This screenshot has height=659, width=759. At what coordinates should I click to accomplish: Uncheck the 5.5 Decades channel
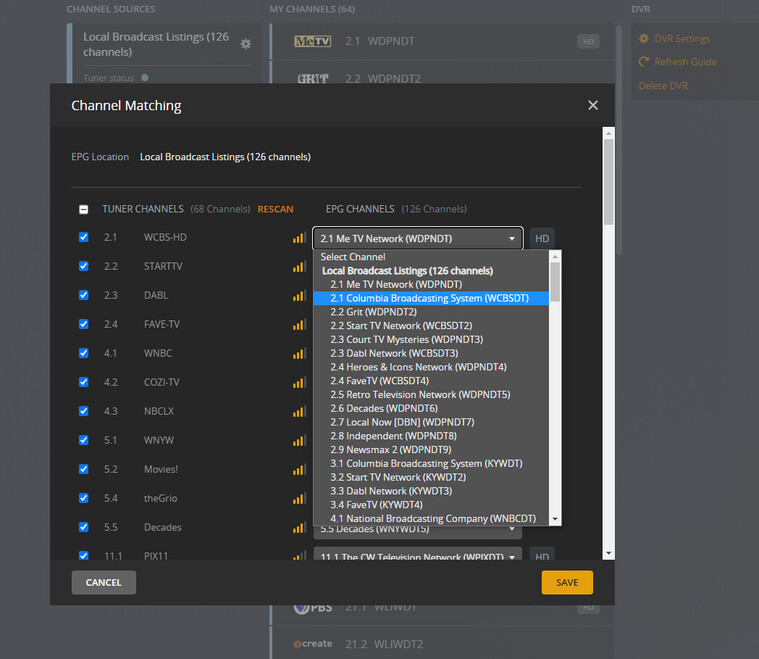[x=84, y=527]
